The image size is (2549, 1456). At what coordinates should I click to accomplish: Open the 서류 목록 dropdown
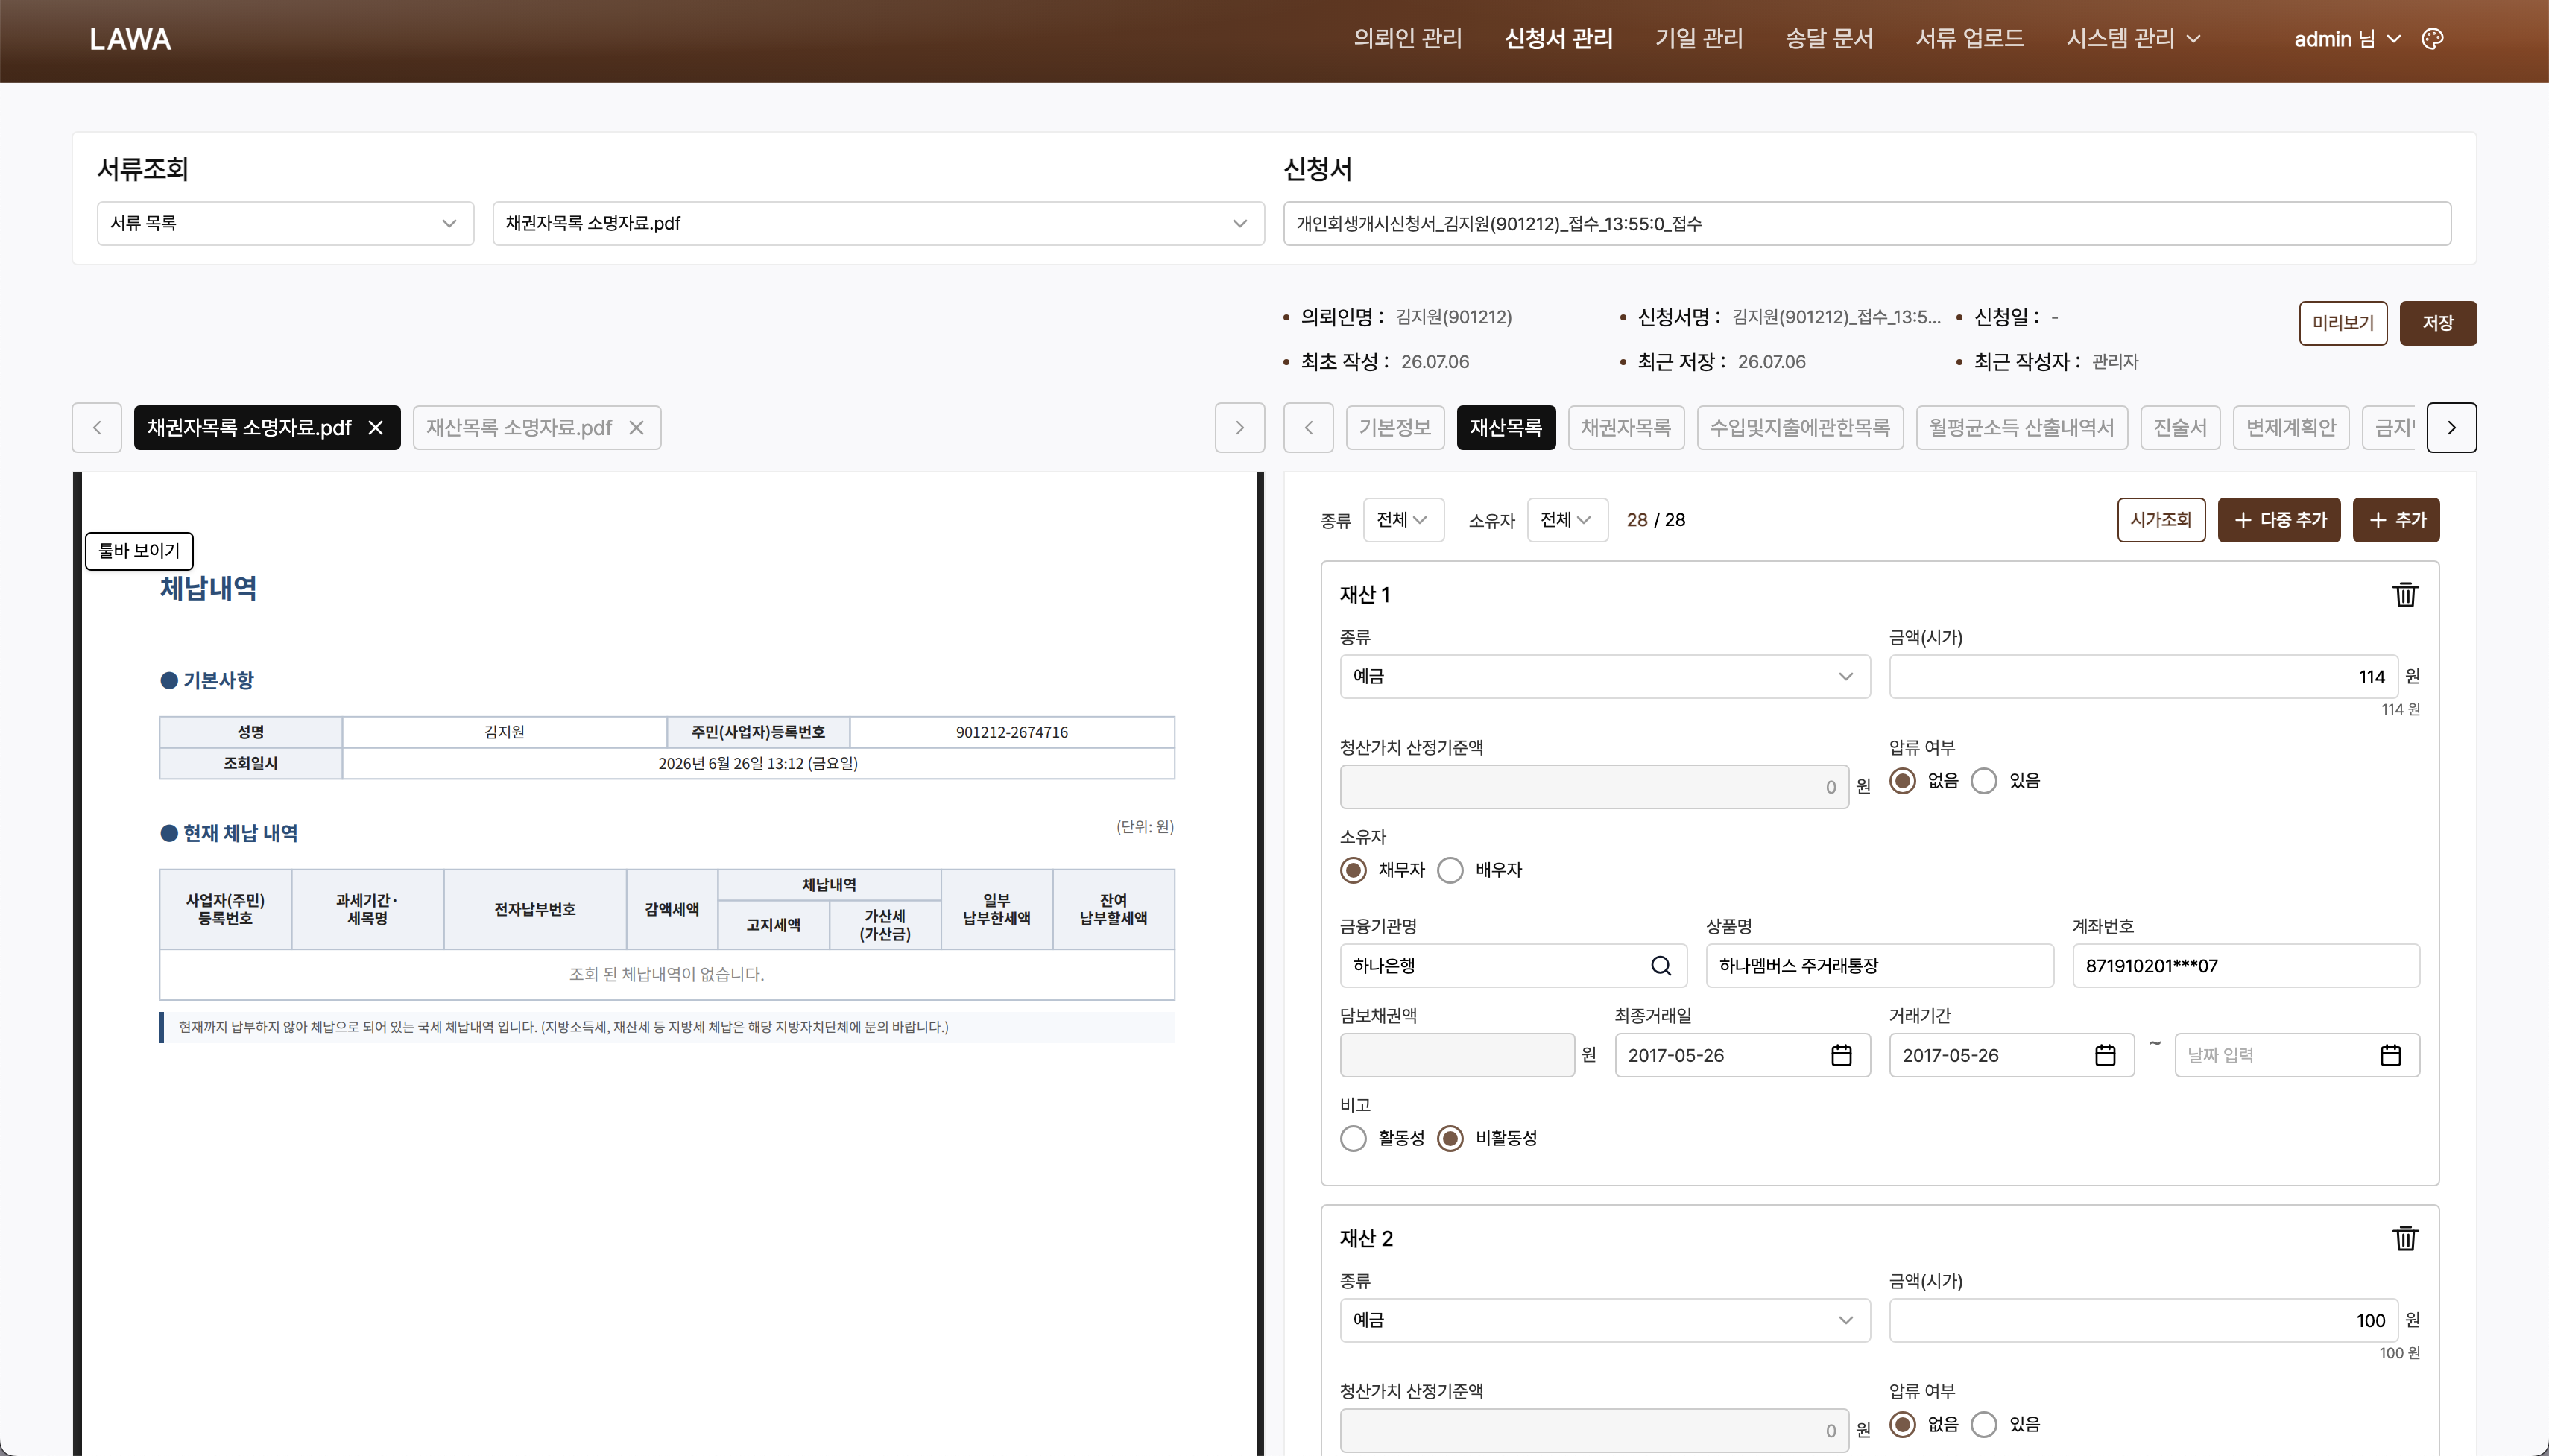tap(285, 223)
